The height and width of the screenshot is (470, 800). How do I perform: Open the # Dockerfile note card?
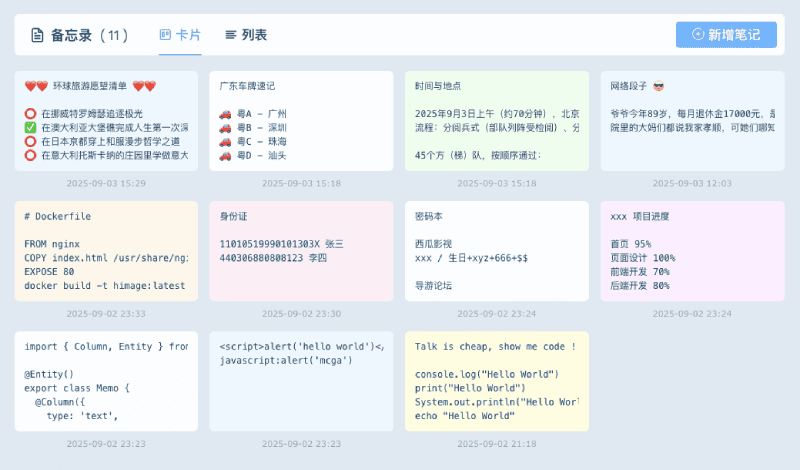coord(106,250)
